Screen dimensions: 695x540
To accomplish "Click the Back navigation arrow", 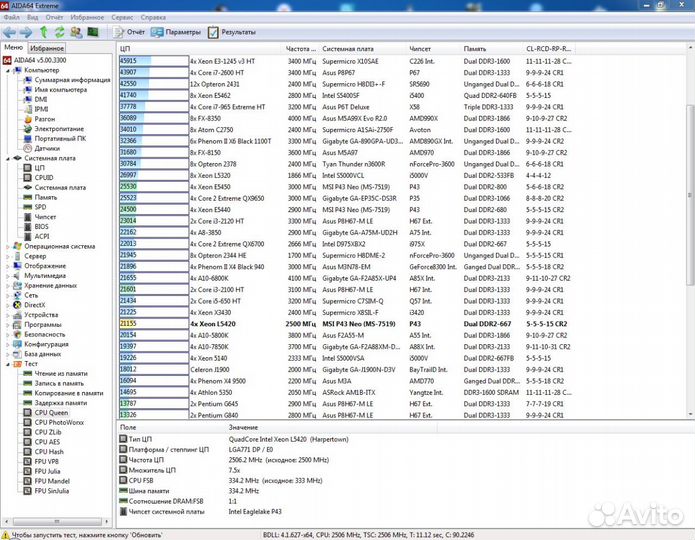I will pyautogui.click(x=9, y=32).
